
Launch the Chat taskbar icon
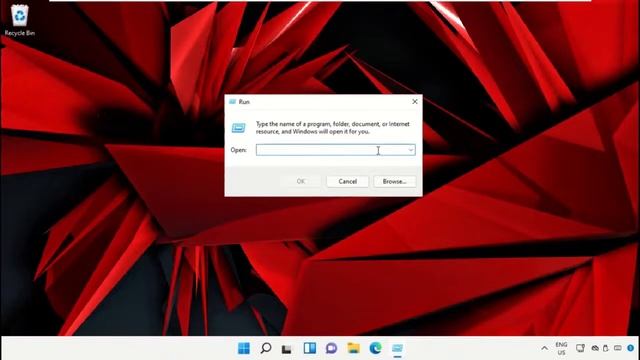(x=331, y=348)
